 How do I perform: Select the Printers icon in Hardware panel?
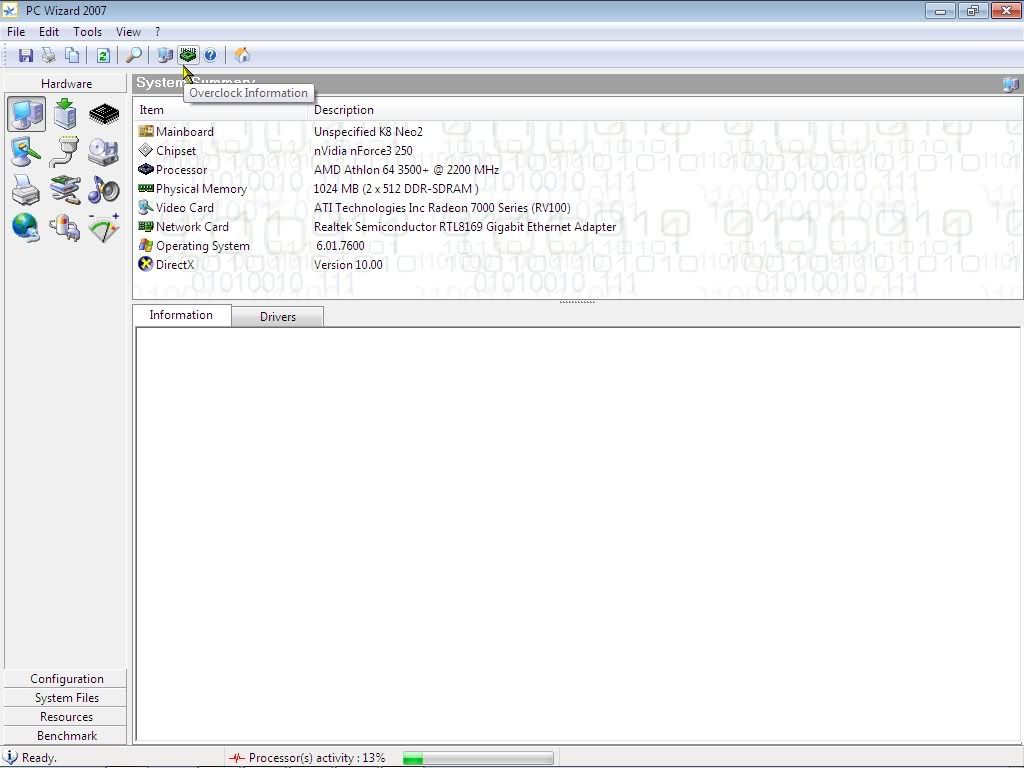click(x=26, y=190)
